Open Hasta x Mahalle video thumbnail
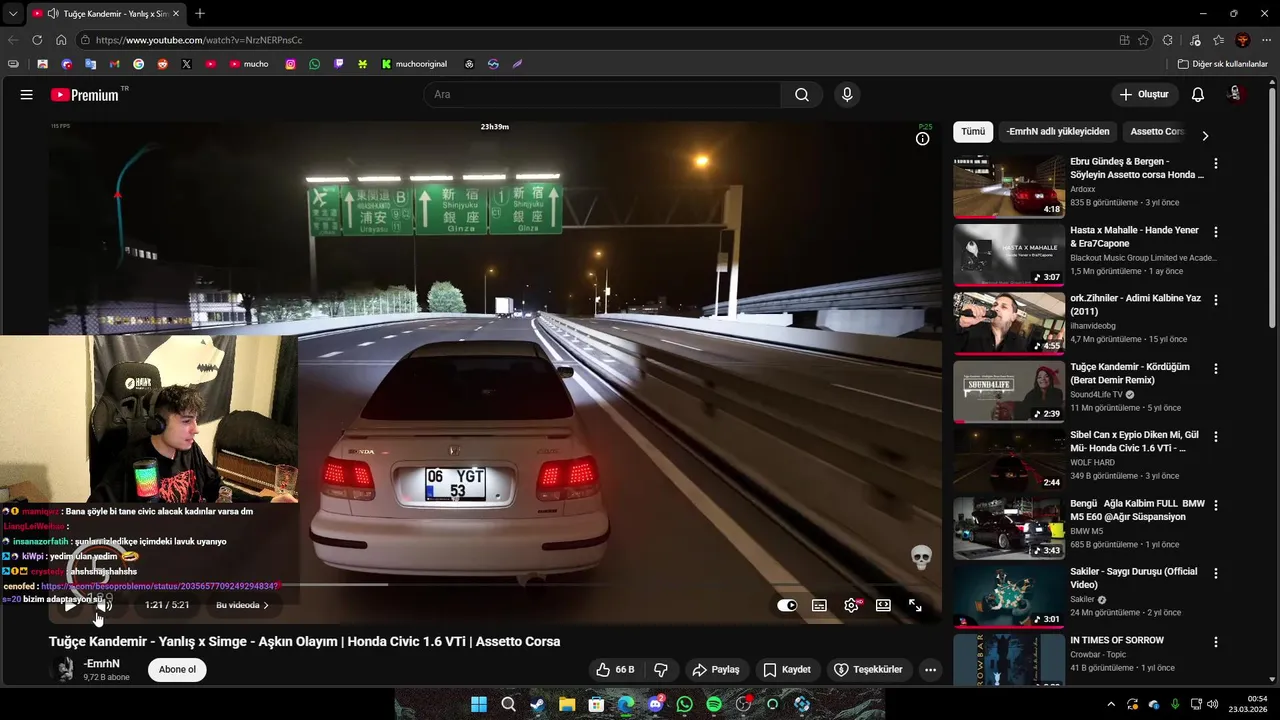This screenshot has height=720, width=1280. tap(1009, 255)
